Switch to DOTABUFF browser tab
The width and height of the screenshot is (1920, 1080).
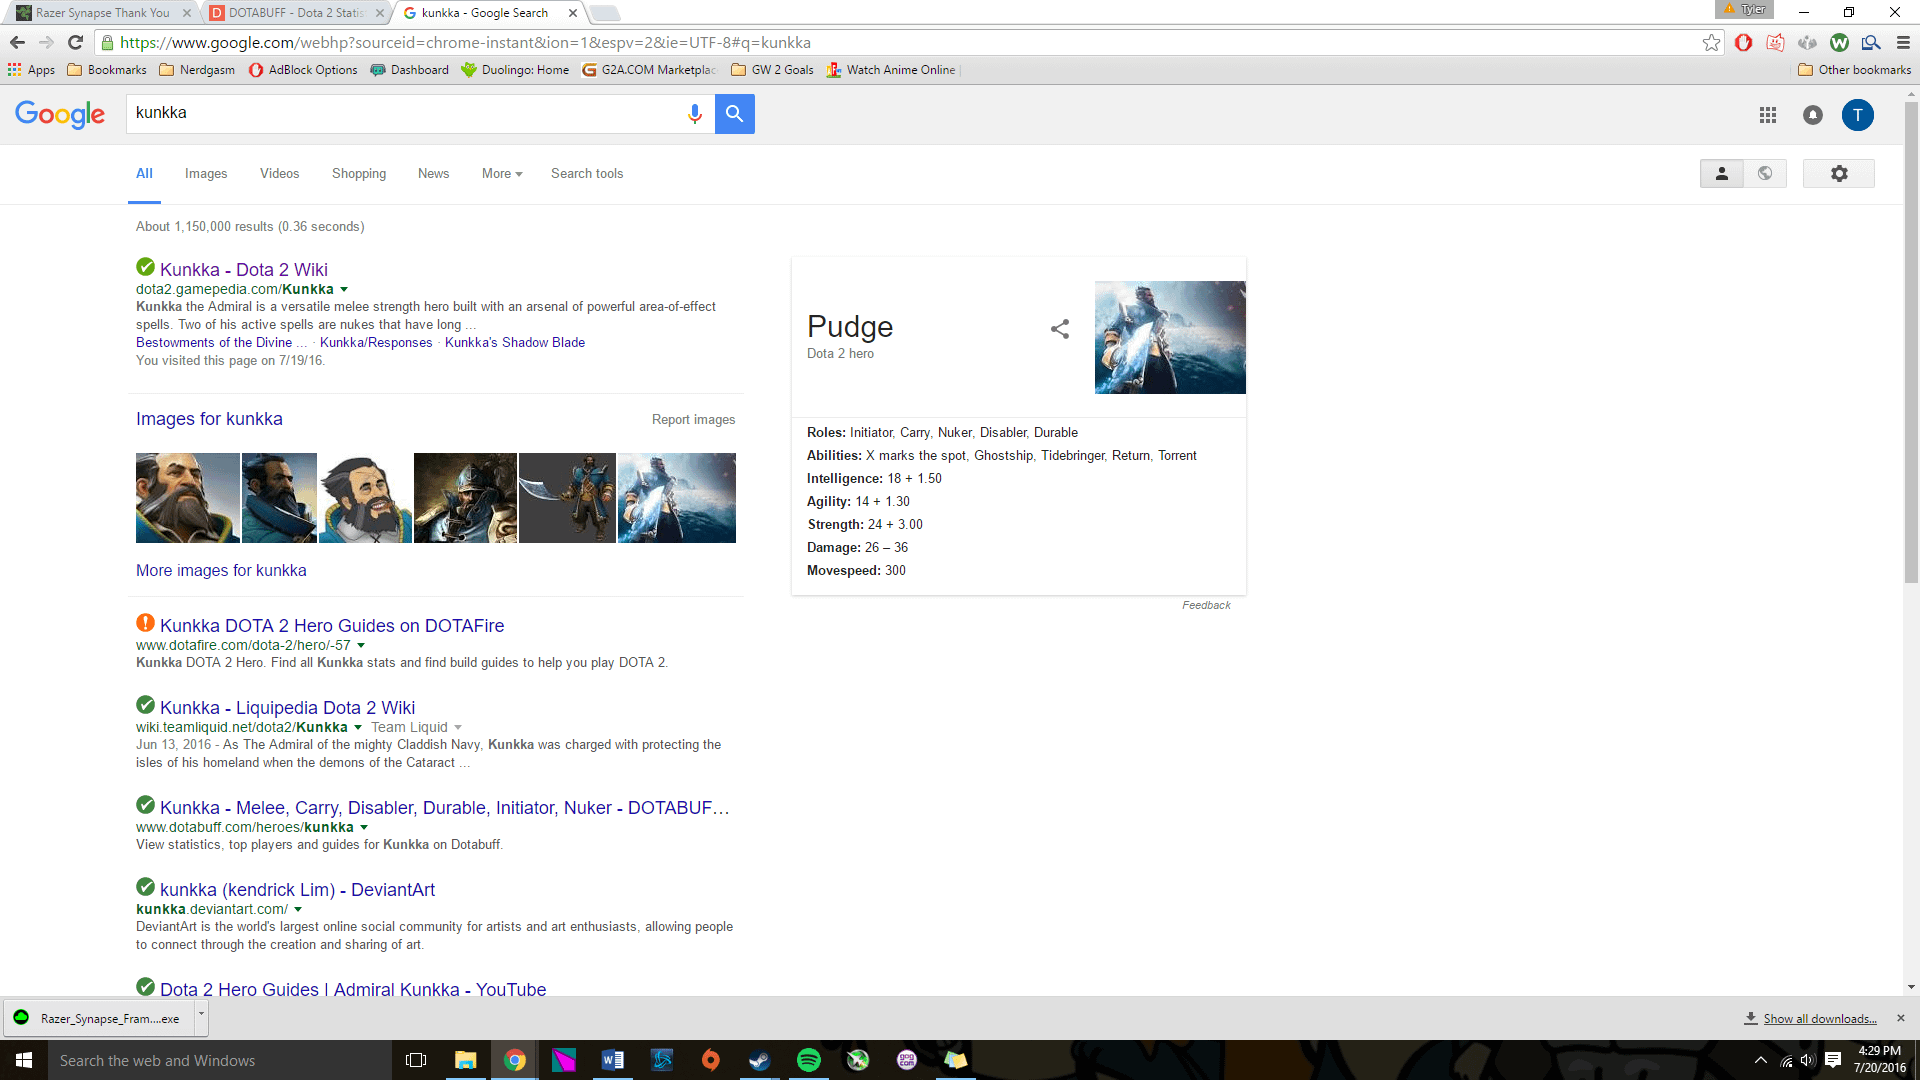point(295,13)
